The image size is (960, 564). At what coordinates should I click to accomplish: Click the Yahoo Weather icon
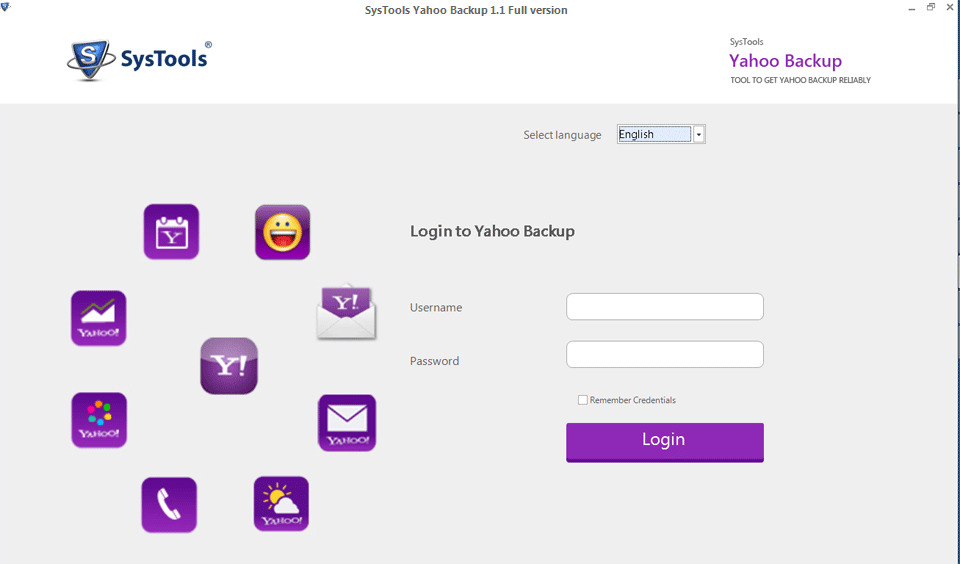click(x=281, y=503)
